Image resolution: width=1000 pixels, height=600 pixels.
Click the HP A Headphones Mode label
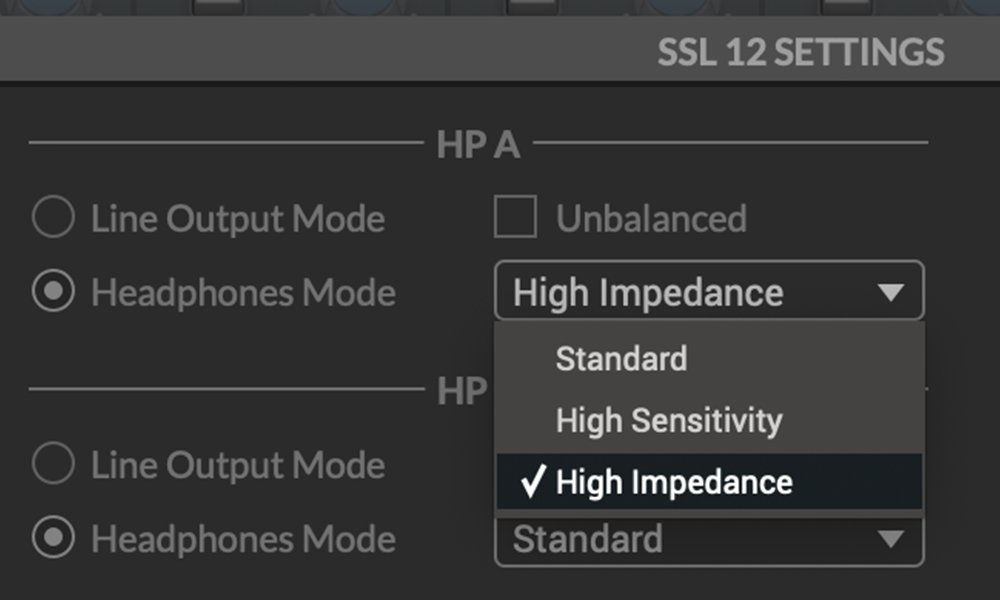tap(243, 292)
